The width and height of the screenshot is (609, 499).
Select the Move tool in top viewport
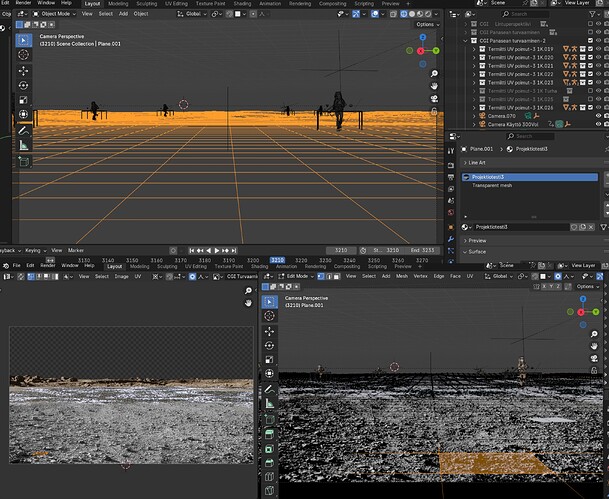pos(24,71)
